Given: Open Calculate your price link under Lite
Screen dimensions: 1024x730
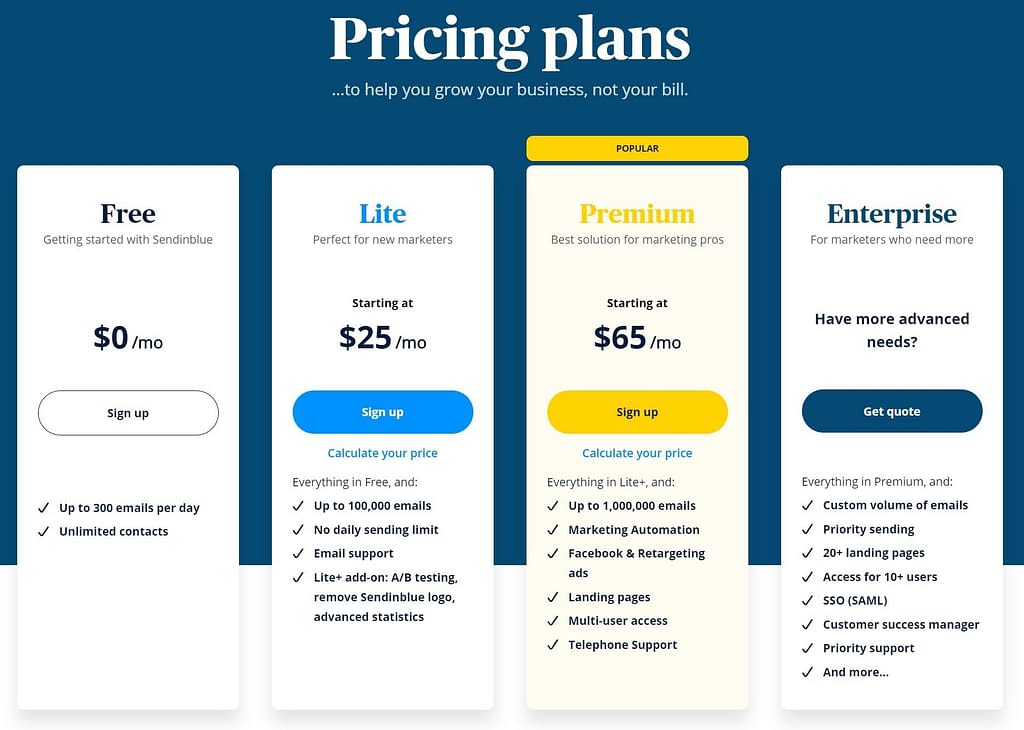Looking at the screenshot, I should [x=383, y=453].
